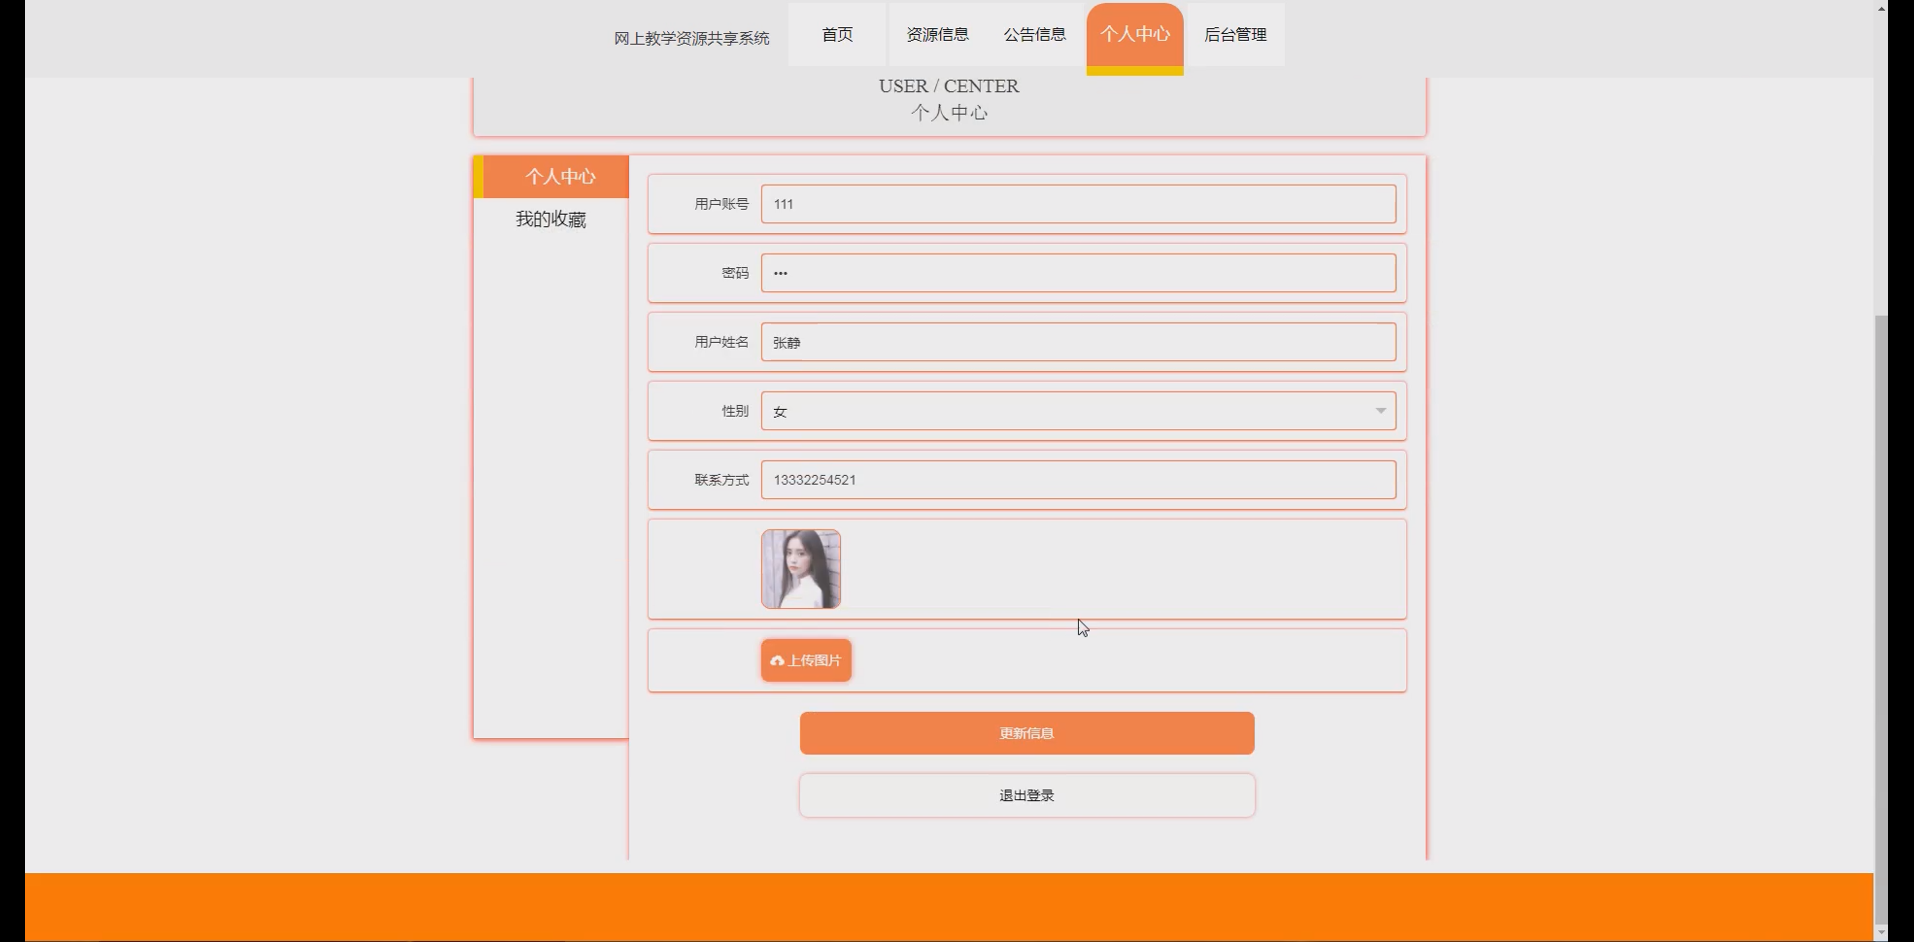Click the site title 网上教学资源共享系统
Screen dimensions: 1914x942
(x=691, y=38)
